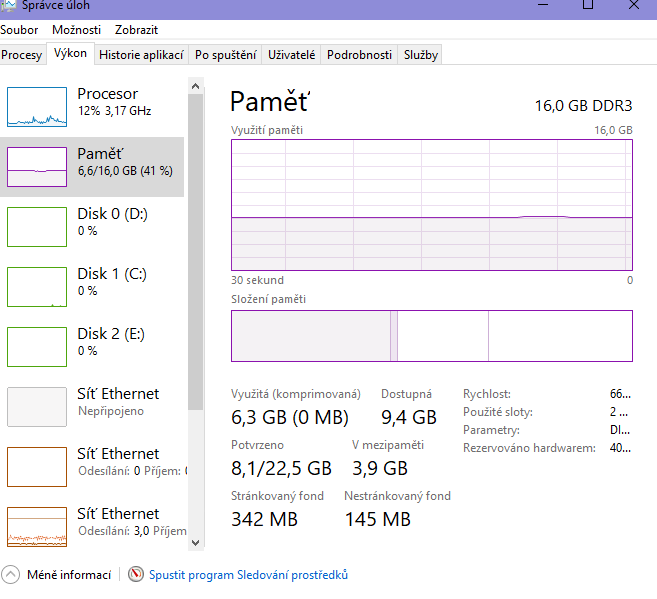Show Disk 2 (E:) graph thumbnail
This screenshot has width=657, height=599.
pyautogui.click(x=36, y=346)
